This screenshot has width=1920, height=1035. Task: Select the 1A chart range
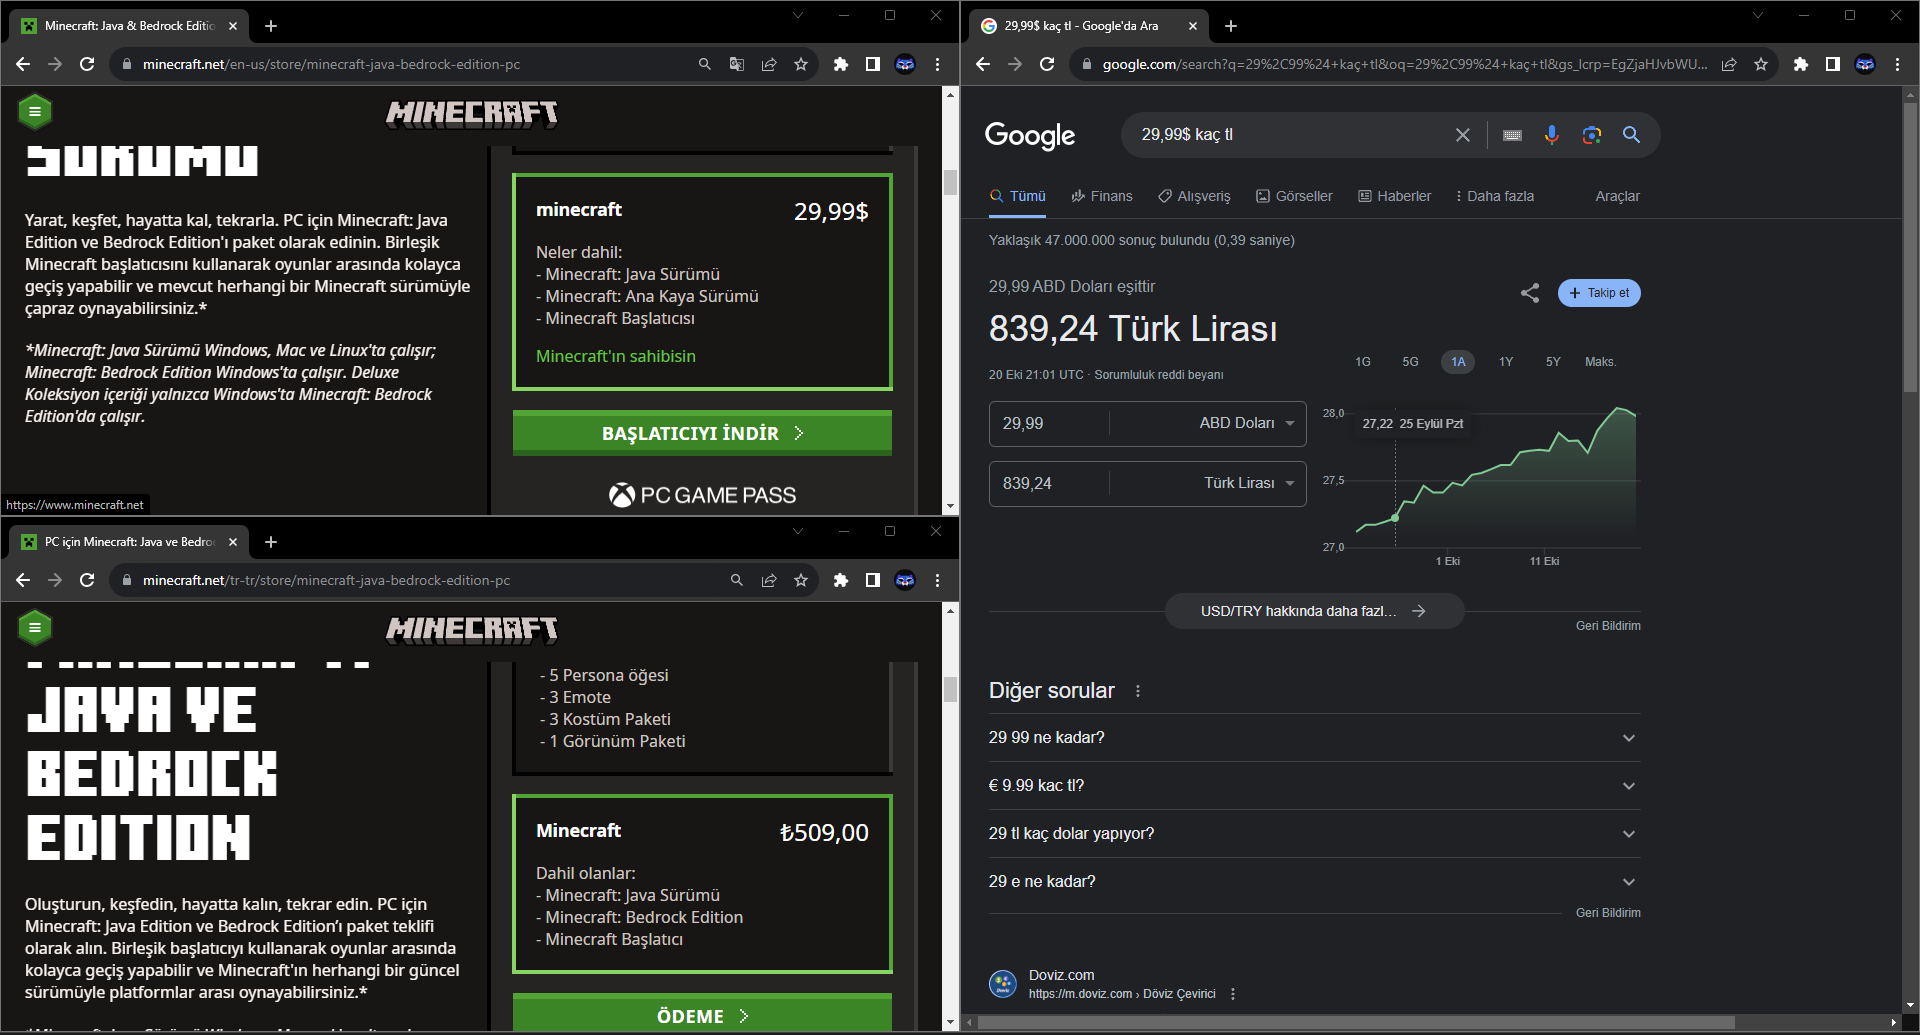click(1458, 362)
